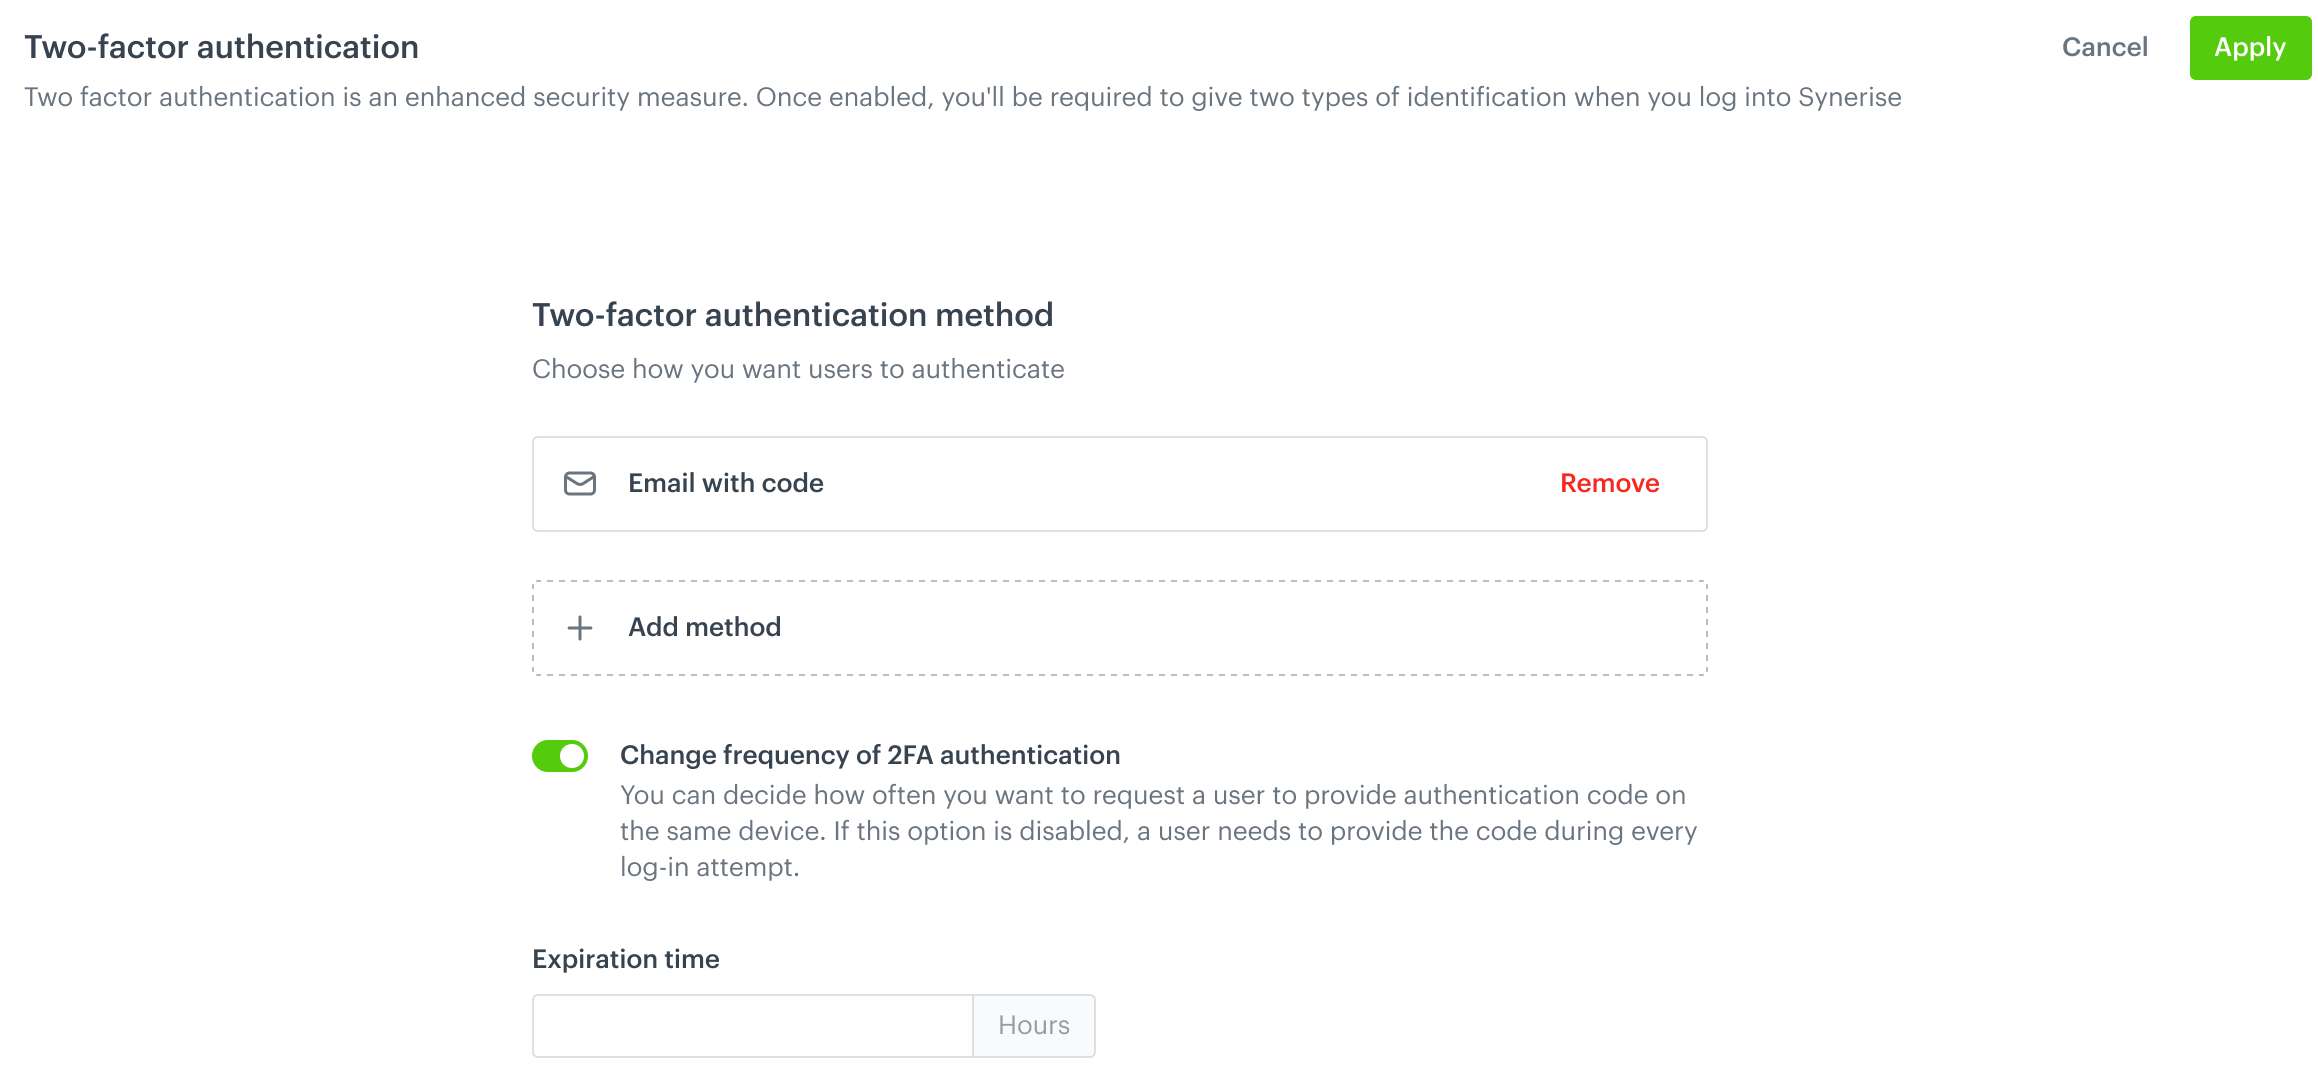2318x1080 pixels.
Task: Click the Email with code label
Action: click(725, 483)
